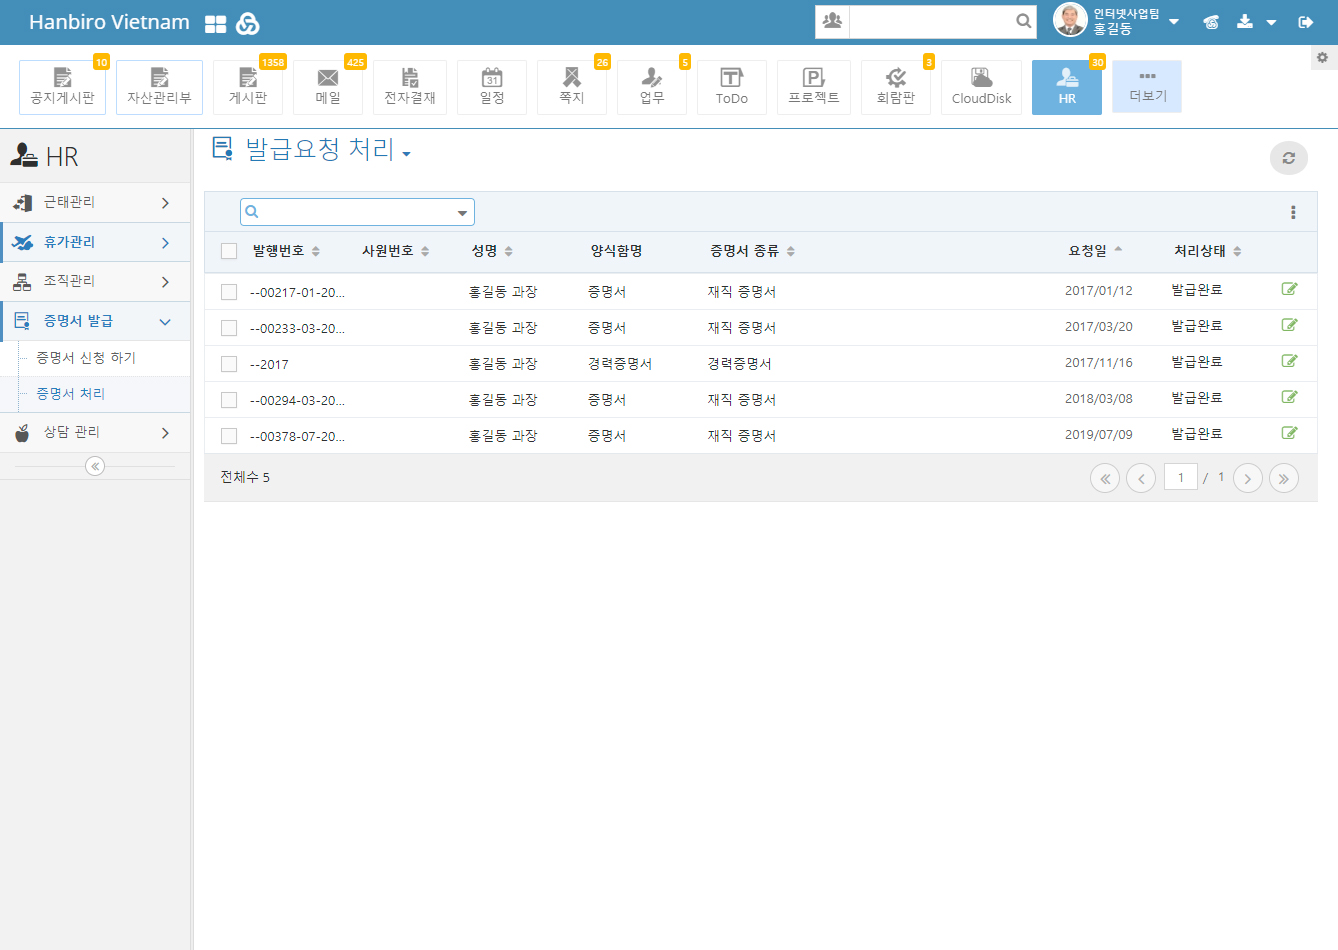Collapse the 증명서 발급 menu
This screenshot has width=1338, height=950.
95,321
